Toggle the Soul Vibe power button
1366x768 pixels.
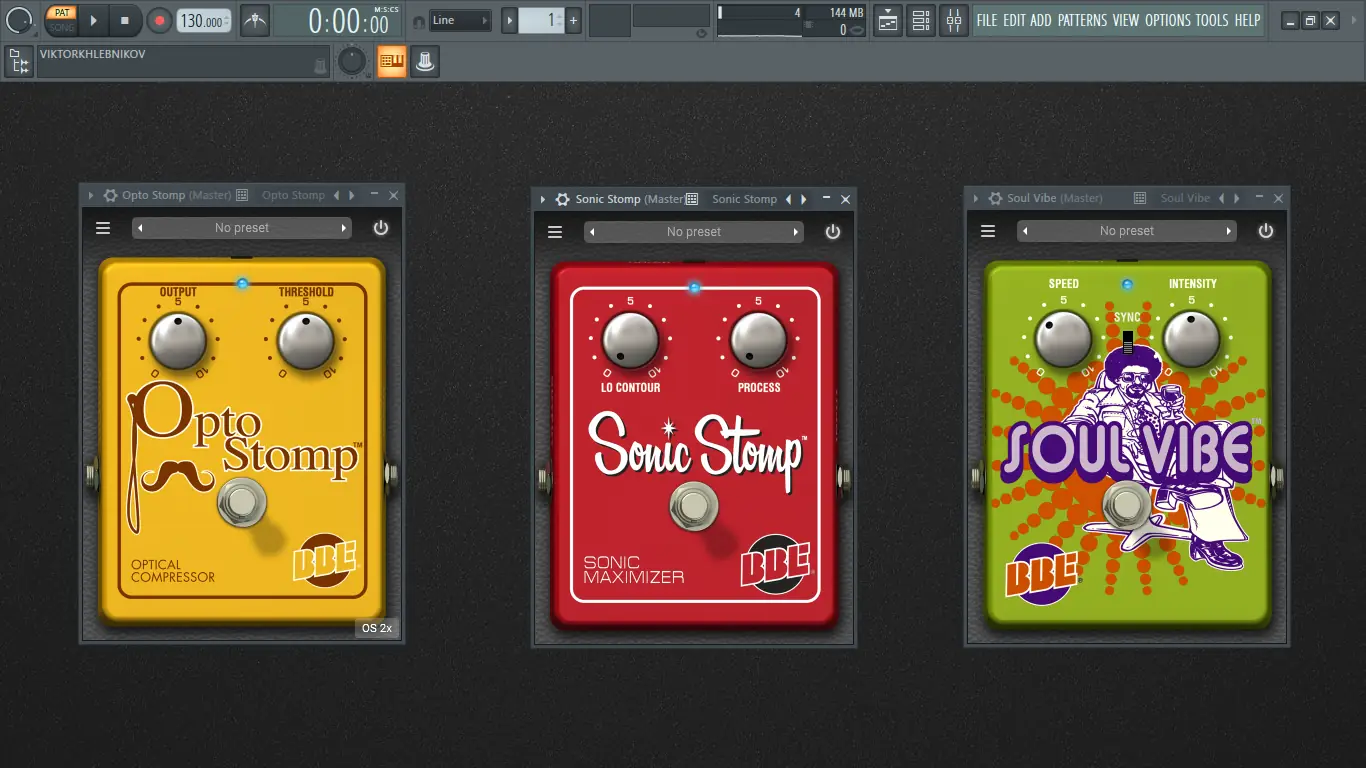pyautogui.click(x=1266, y=231)
